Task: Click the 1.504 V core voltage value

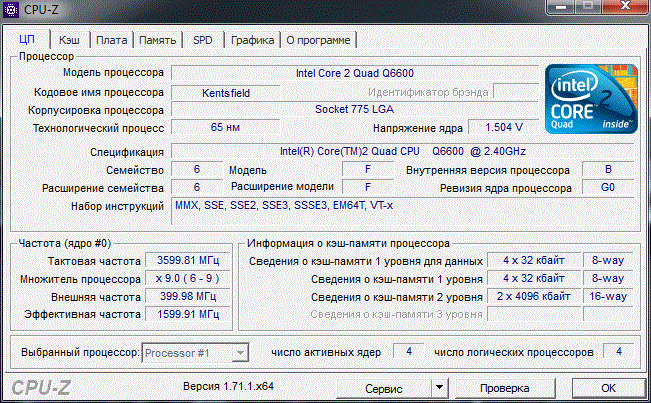Action: 504,127
